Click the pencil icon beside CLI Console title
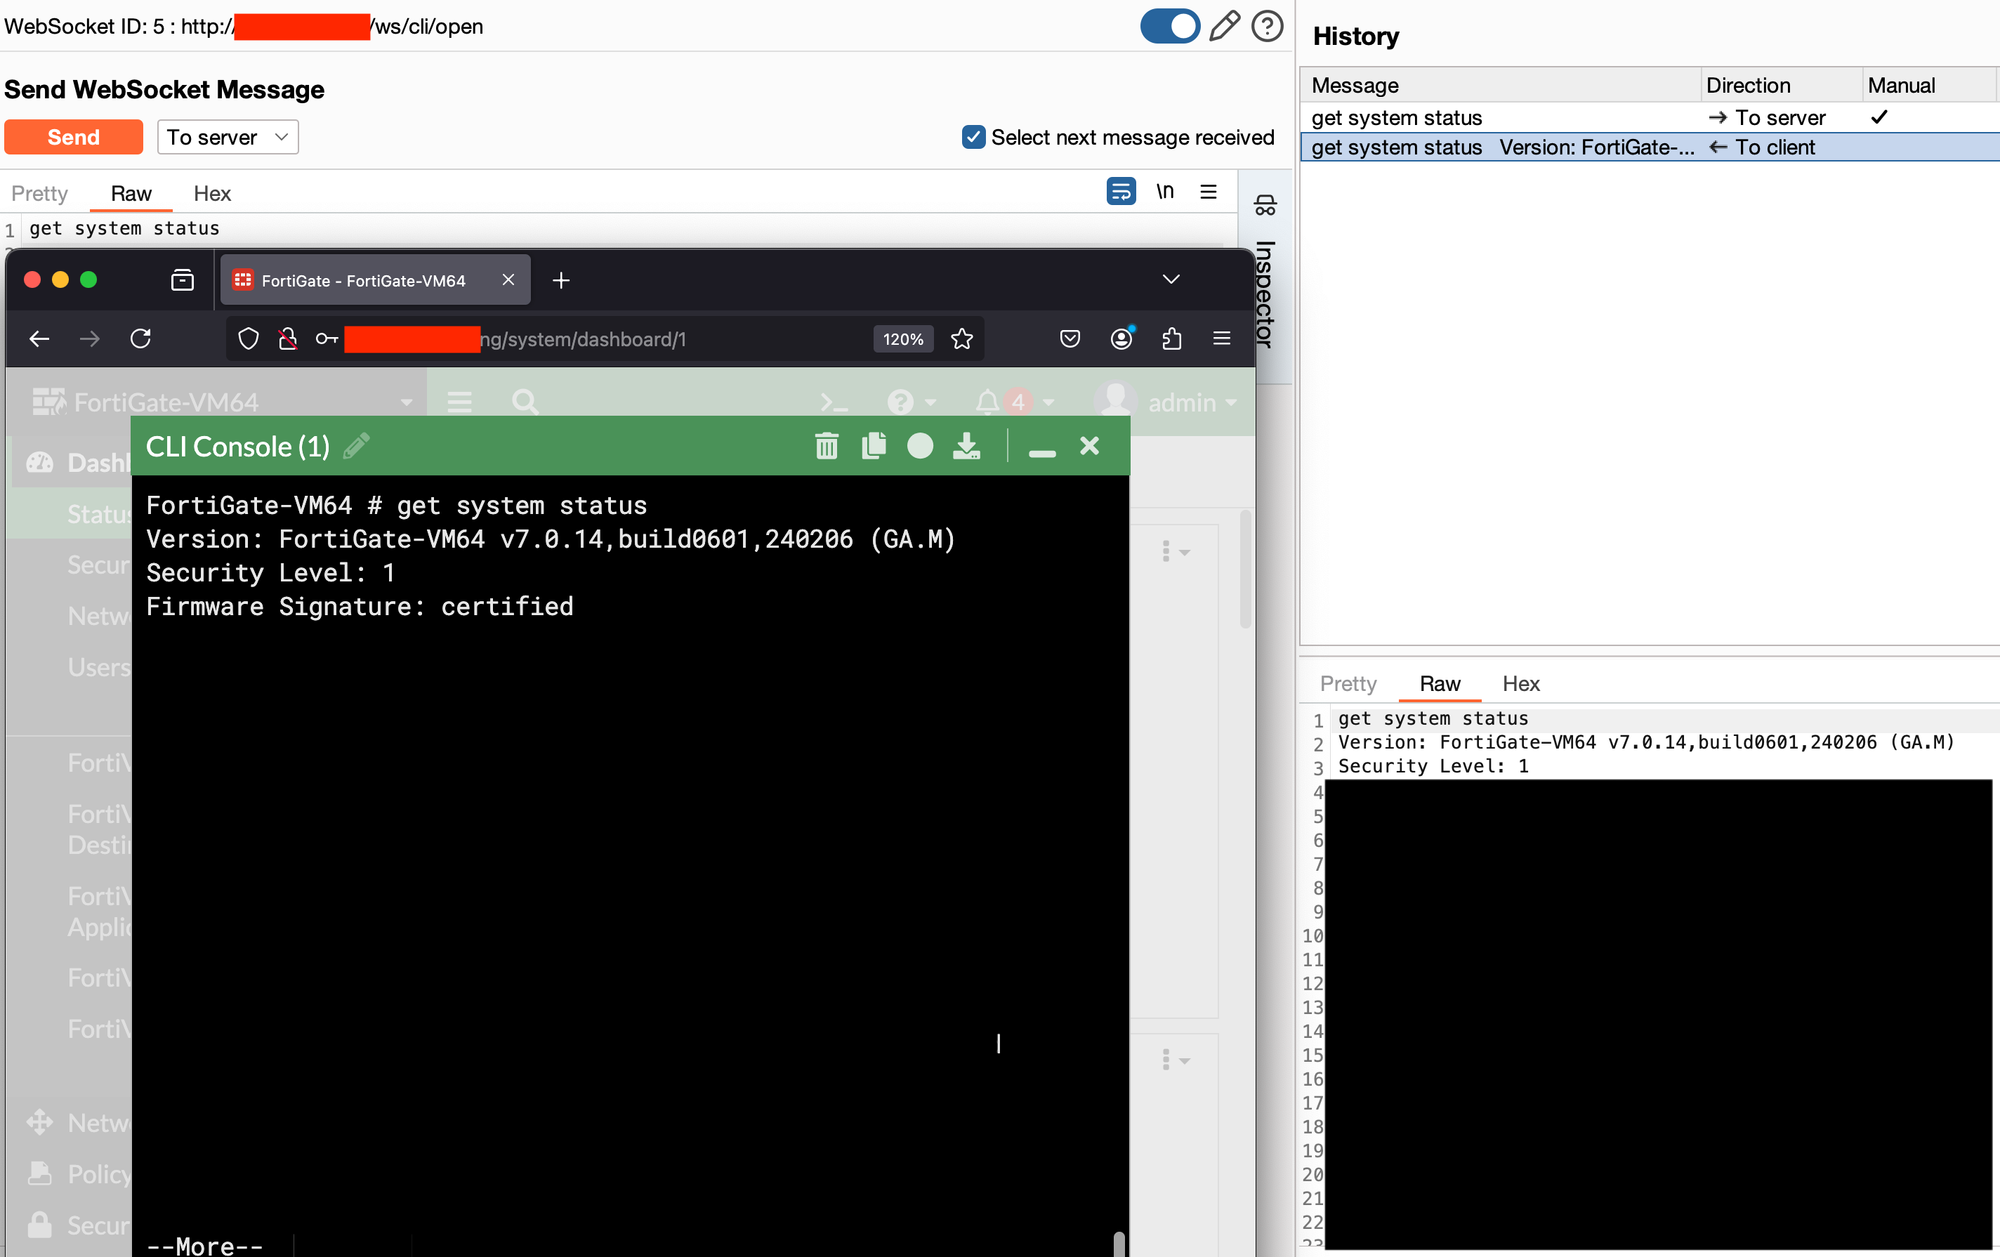Viewport: 2000px width, 1257px height. 356,446
